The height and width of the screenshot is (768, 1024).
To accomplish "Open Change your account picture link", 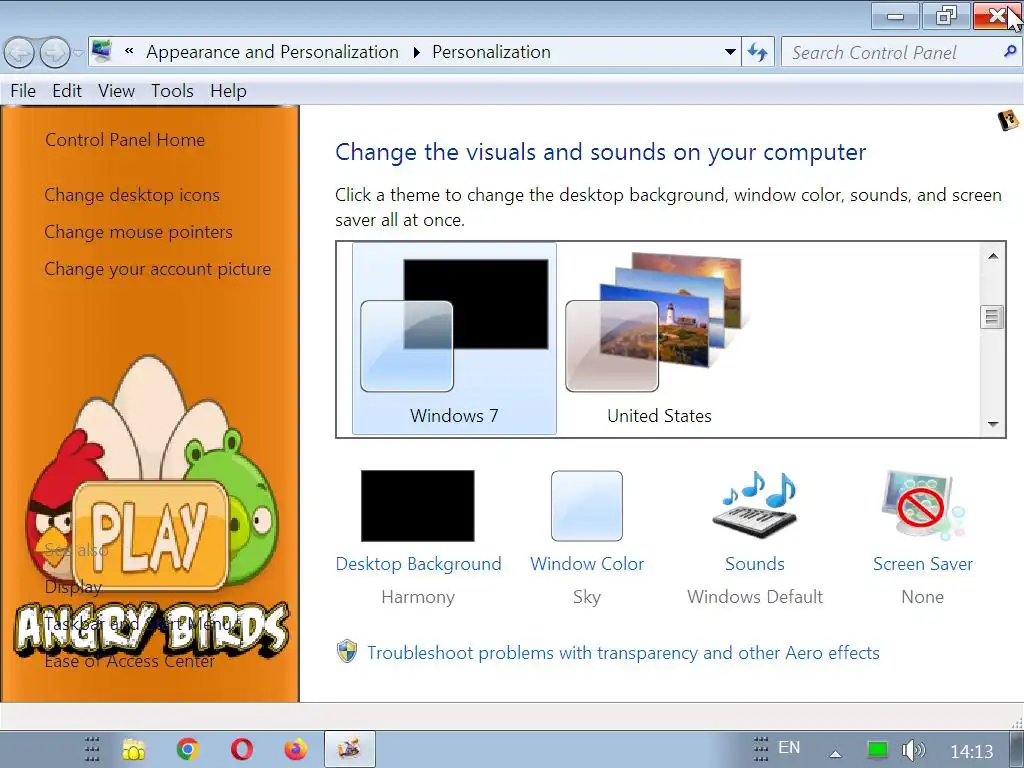I will (x=157, y=269).
